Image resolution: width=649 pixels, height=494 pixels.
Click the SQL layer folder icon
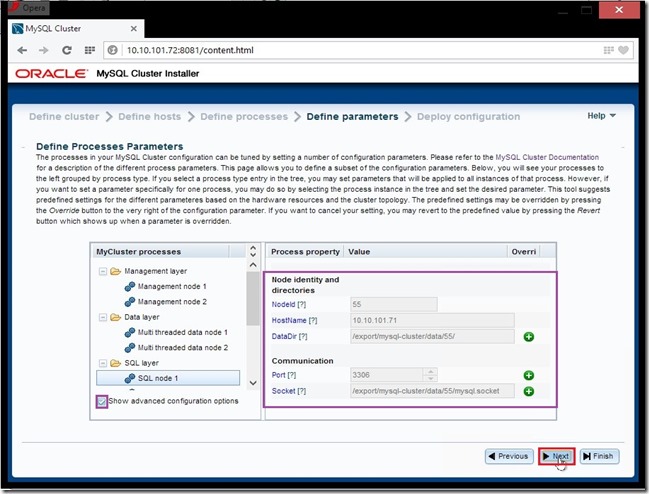[x=115, y=363]
